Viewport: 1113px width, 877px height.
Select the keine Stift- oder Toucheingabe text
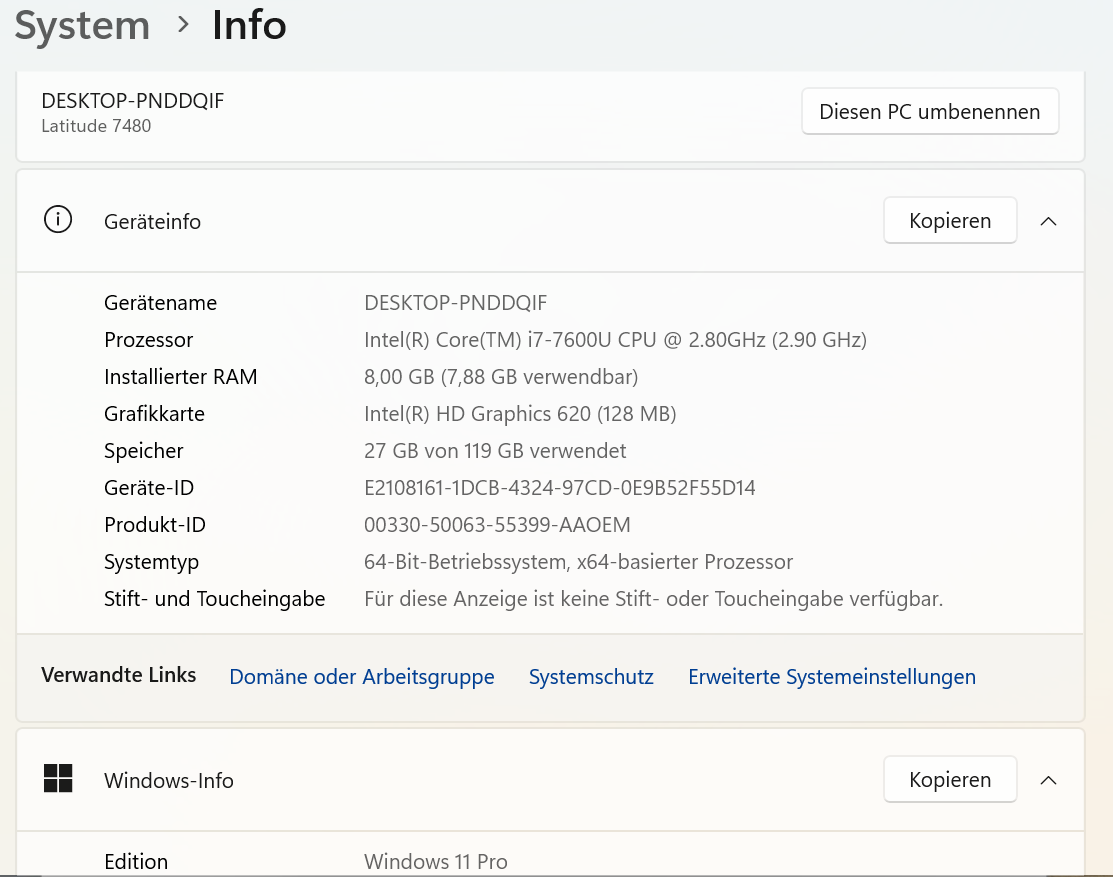click(654, 599)
